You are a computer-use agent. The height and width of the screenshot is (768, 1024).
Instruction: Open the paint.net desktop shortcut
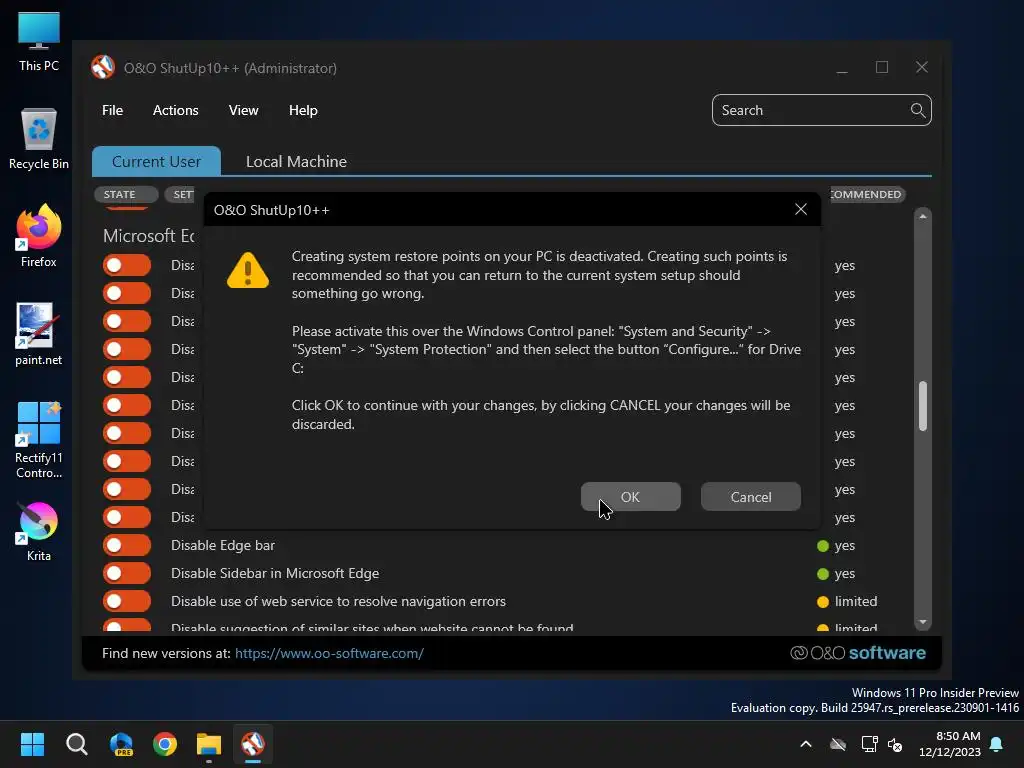pos(39,334)
